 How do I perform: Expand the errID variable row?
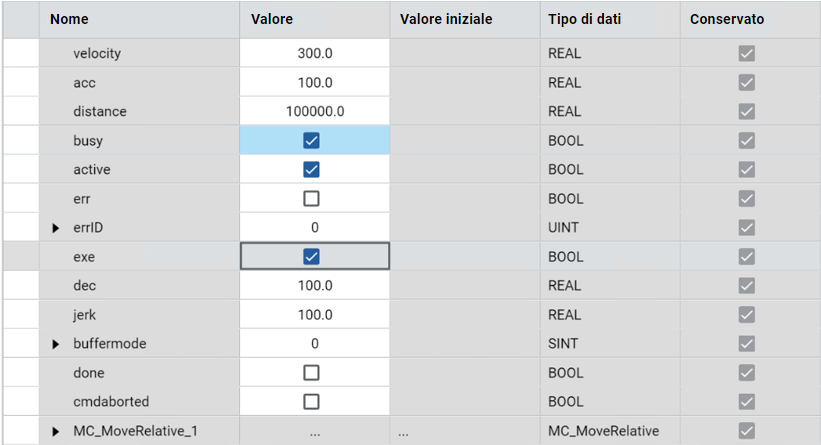point(56,228)
